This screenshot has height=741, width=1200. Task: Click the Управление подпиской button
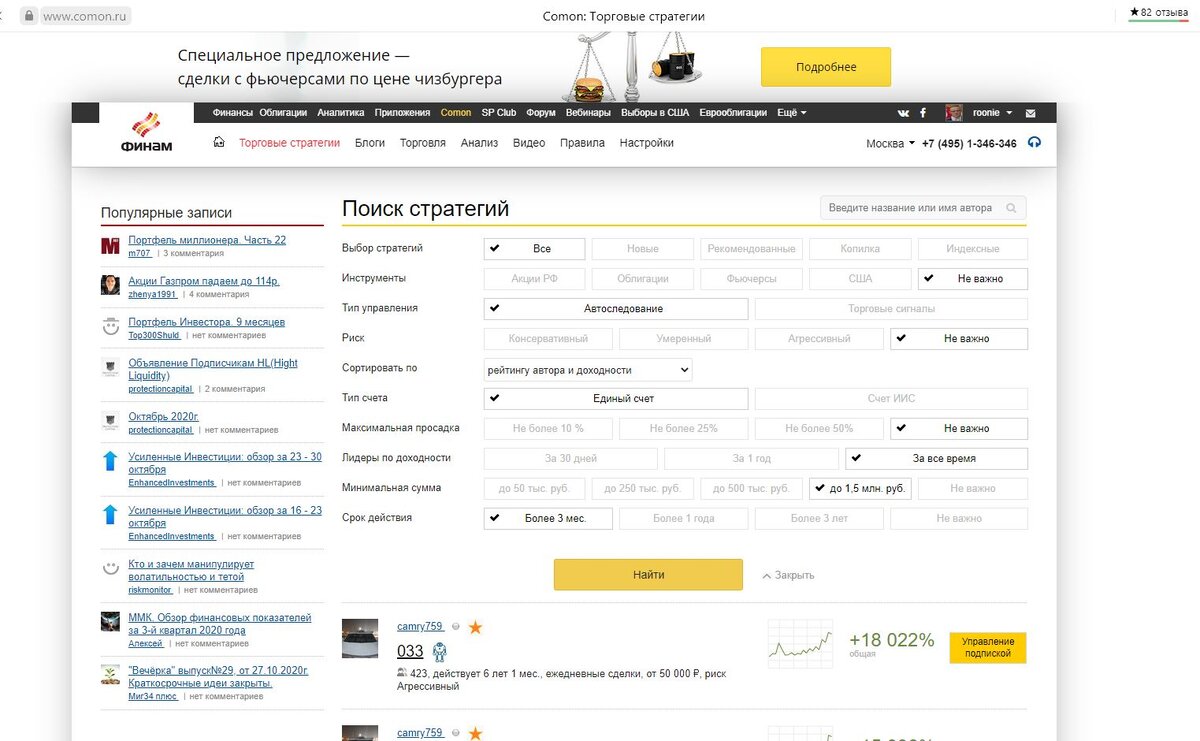(x=988, y=648)
